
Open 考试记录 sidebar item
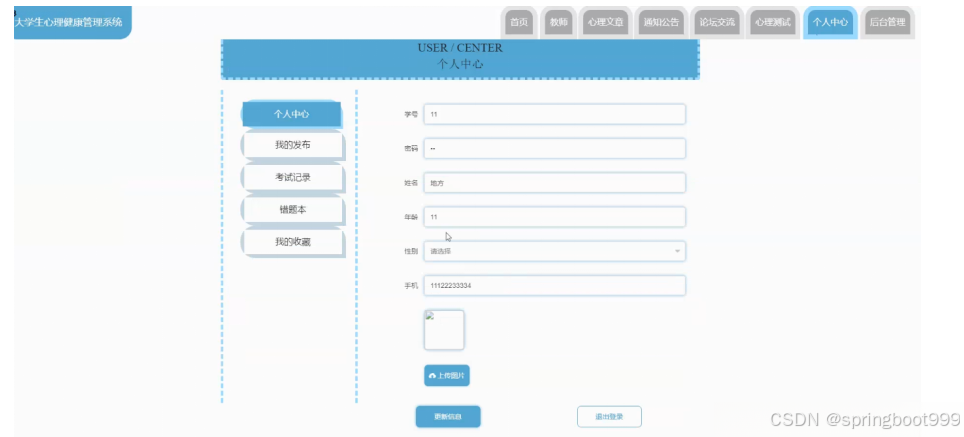pyautogui.click(x=293, y=177)
